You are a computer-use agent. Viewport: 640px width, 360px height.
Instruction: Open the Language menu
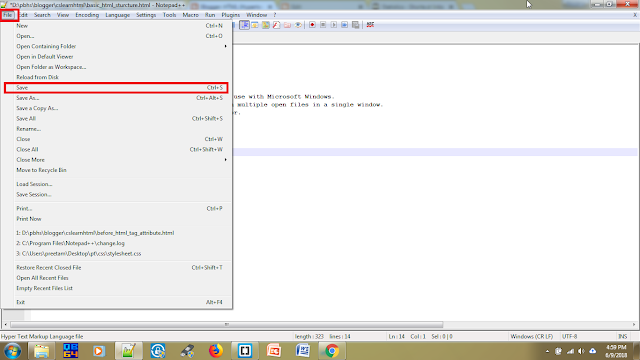[118, 15]
